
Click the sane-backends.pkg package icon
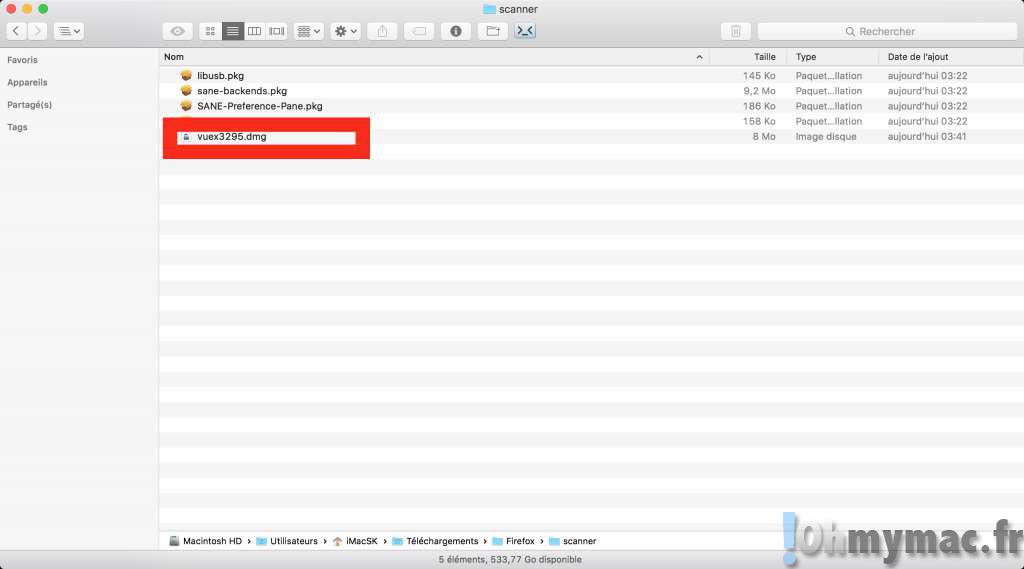click(x=186, y=91)
